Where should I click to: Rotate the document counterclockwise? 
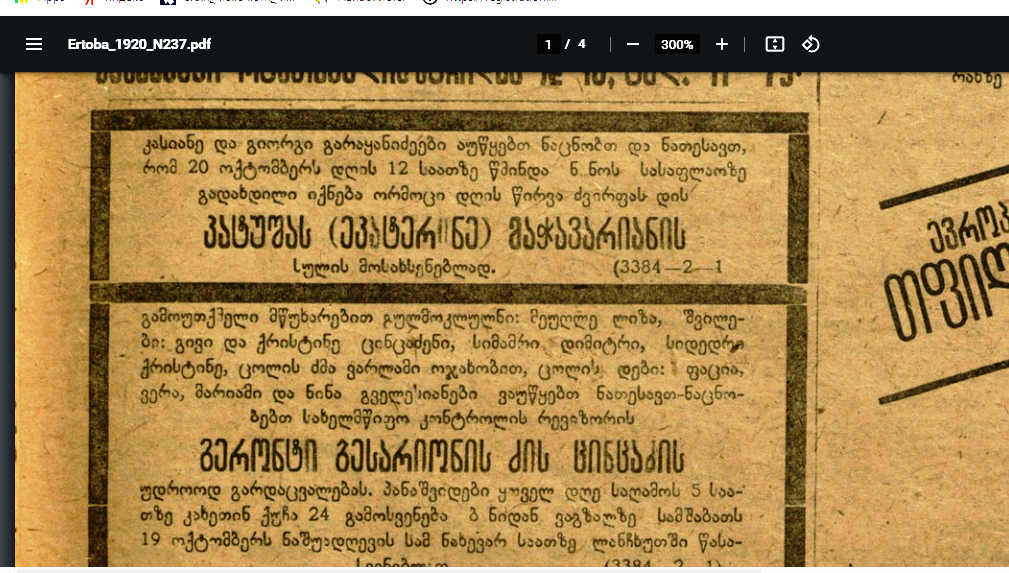[811, 44]
